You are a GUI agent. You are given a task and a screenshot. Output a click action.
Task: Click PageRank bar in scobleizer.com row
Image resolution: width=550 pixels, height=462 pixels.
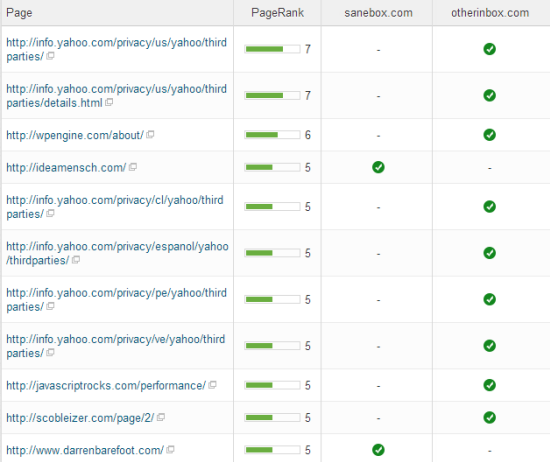[272, 417]
